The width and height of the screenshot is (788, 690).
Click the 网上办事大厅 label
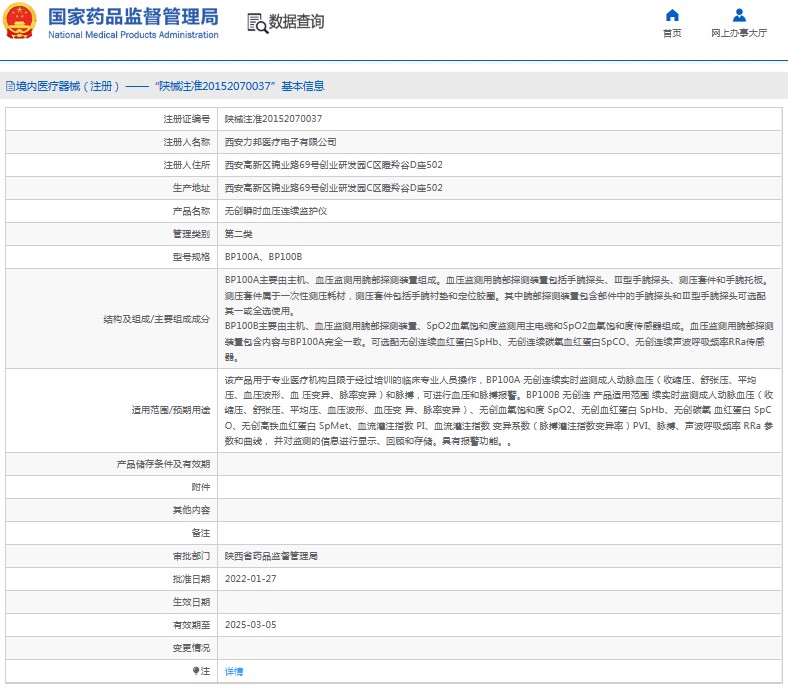pyautogui.click(x=739, y=33)
